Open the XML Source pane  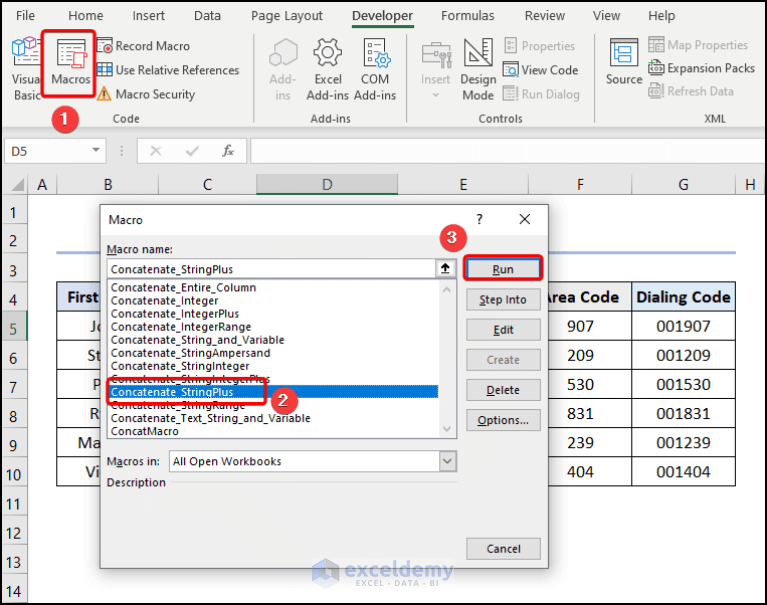[x=624, y=63]
